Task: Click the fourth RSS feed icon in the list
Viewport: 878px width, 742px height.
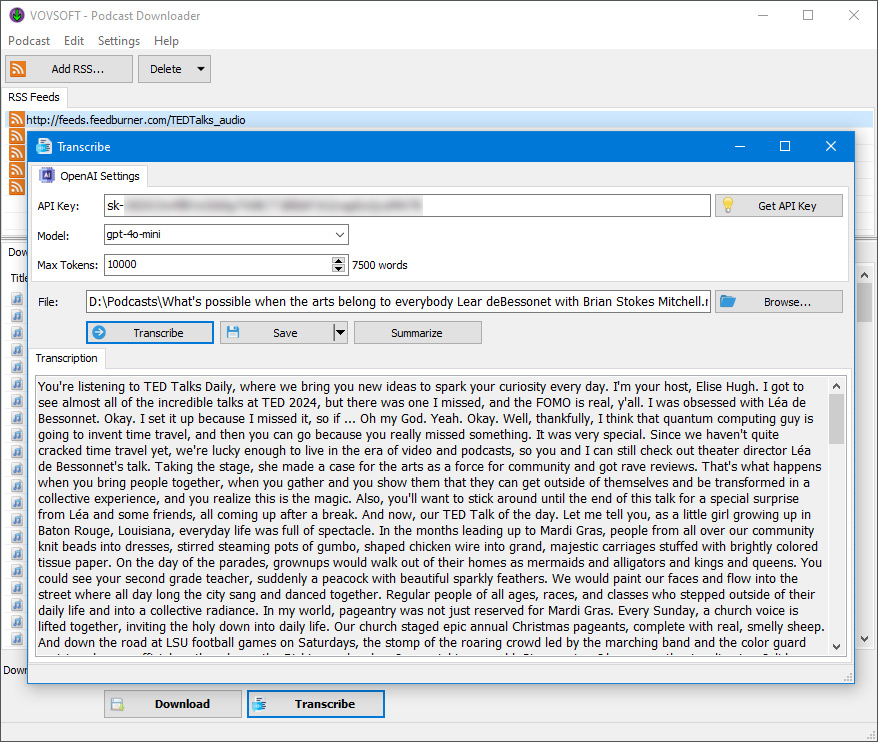Action: tap(17, 170)
